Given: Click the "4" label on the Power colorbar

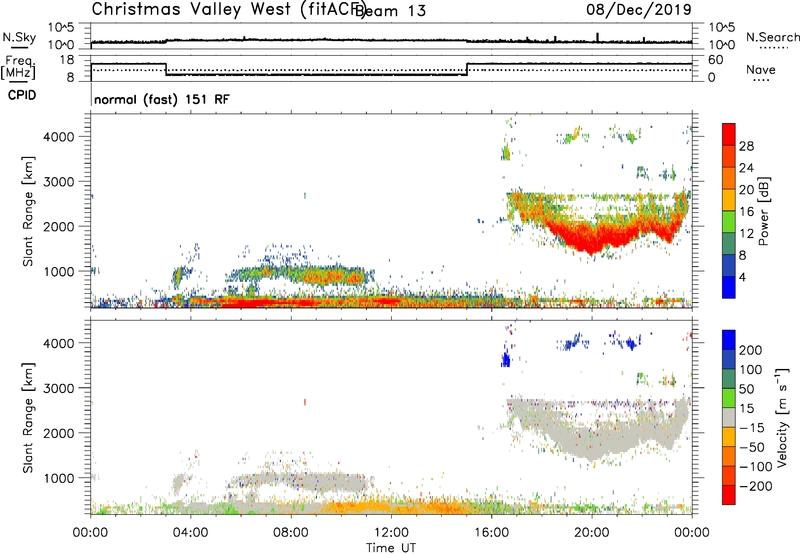Looking at the screenshot, I should (x=742, y=277).
